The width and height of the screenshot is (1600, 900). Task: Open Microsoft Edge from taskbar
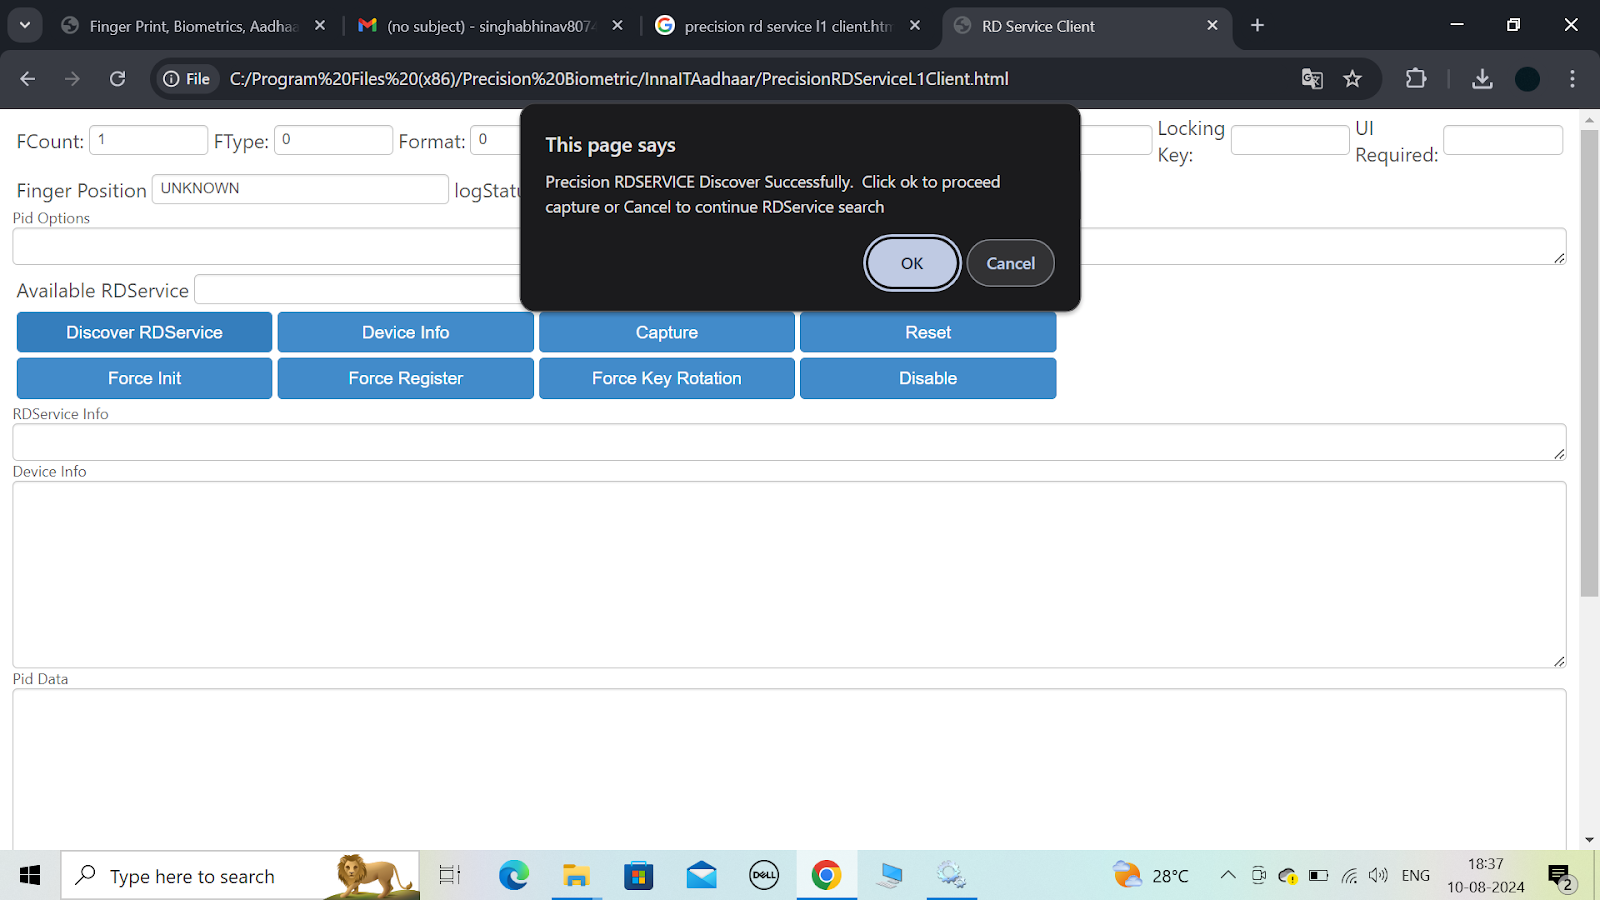(x=514, y=876)
